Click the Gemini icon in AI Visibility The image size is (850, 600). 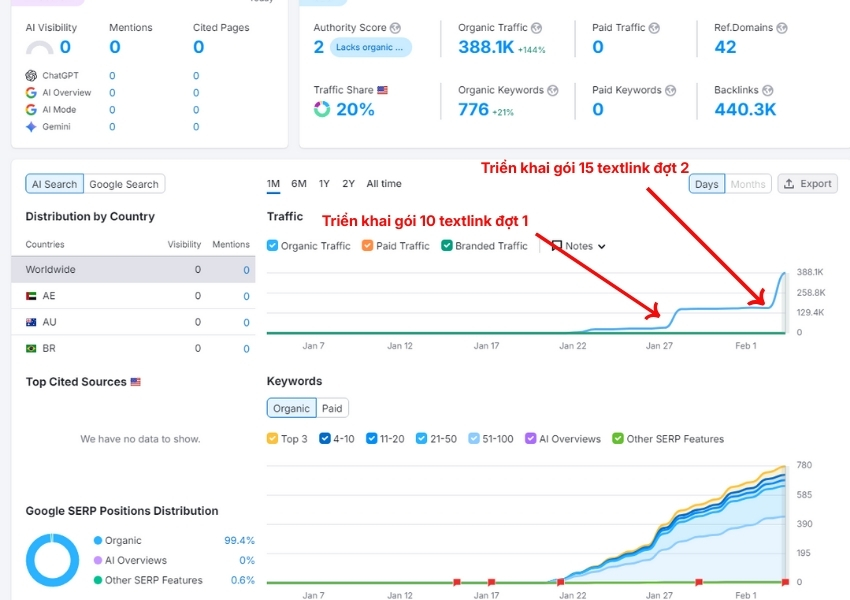tap(32, 127)
